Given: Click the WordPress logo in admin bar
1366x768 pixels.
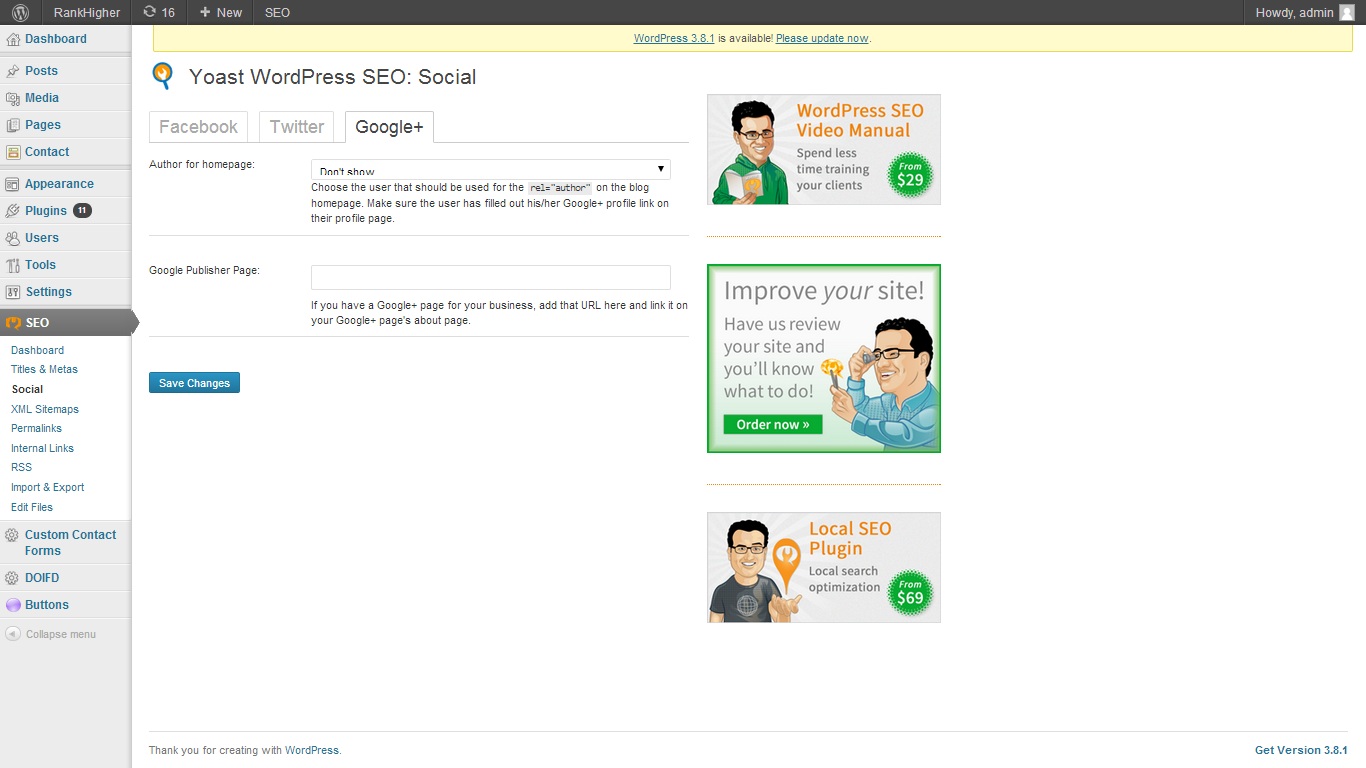Looking at the screenshot, I should pyautogui.click(x=20, y=12).
